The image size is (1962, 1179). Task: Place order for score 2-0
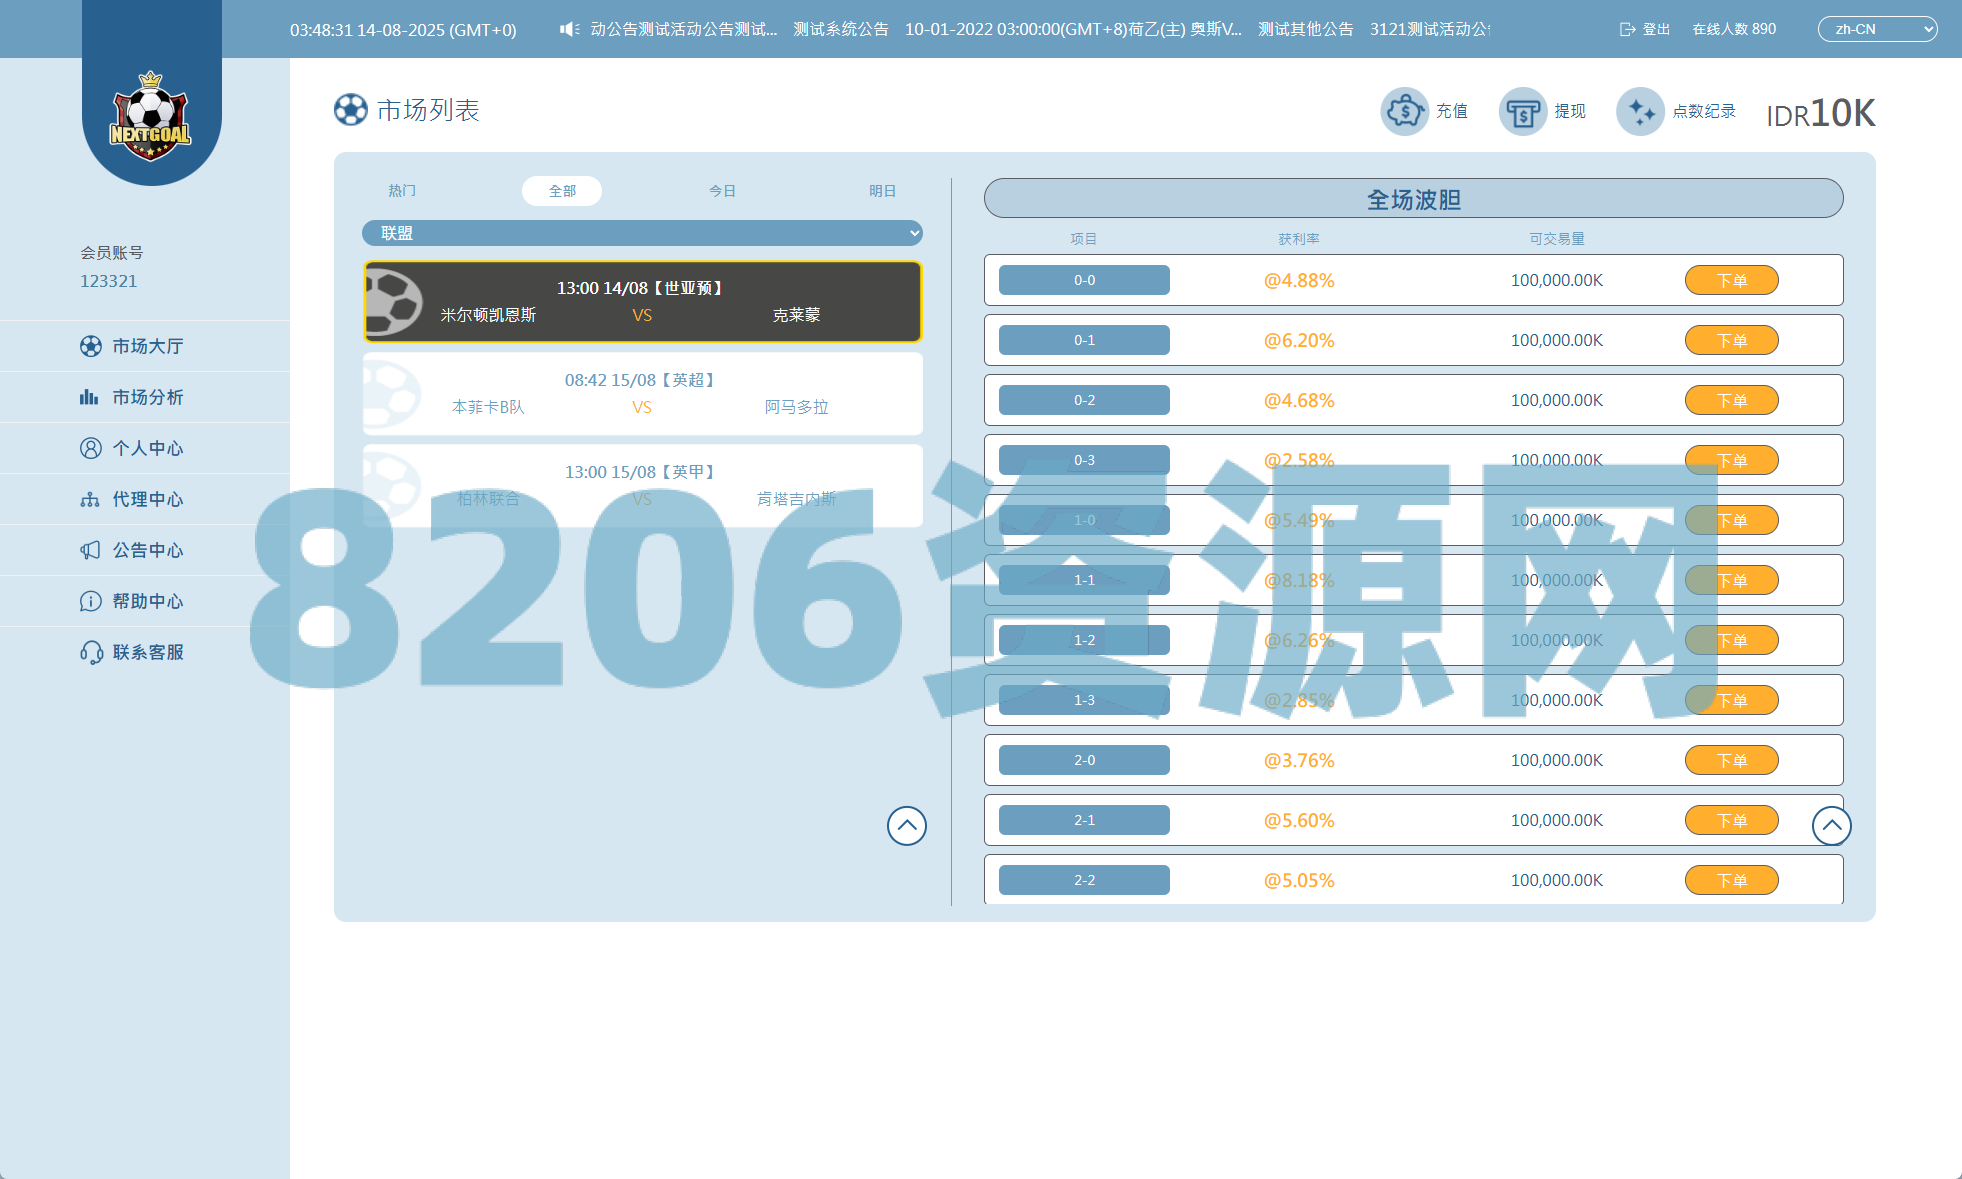point(1731,760)
